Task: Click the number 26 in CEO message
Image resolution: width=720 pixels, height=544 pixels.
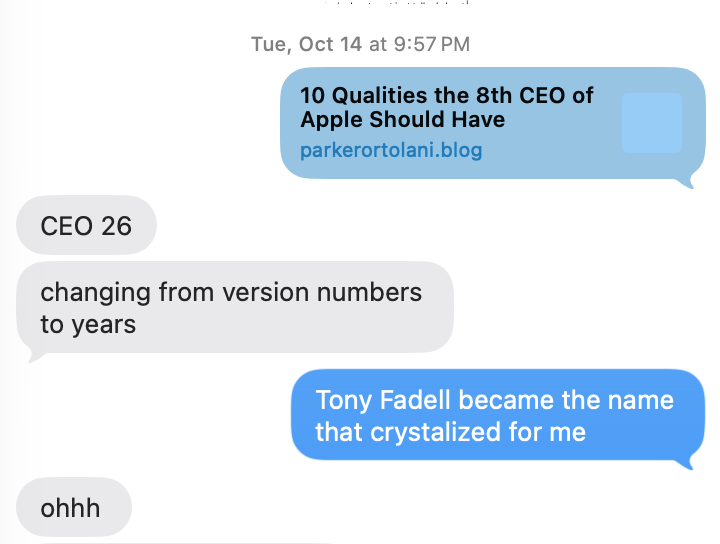Action: [116, 226]
